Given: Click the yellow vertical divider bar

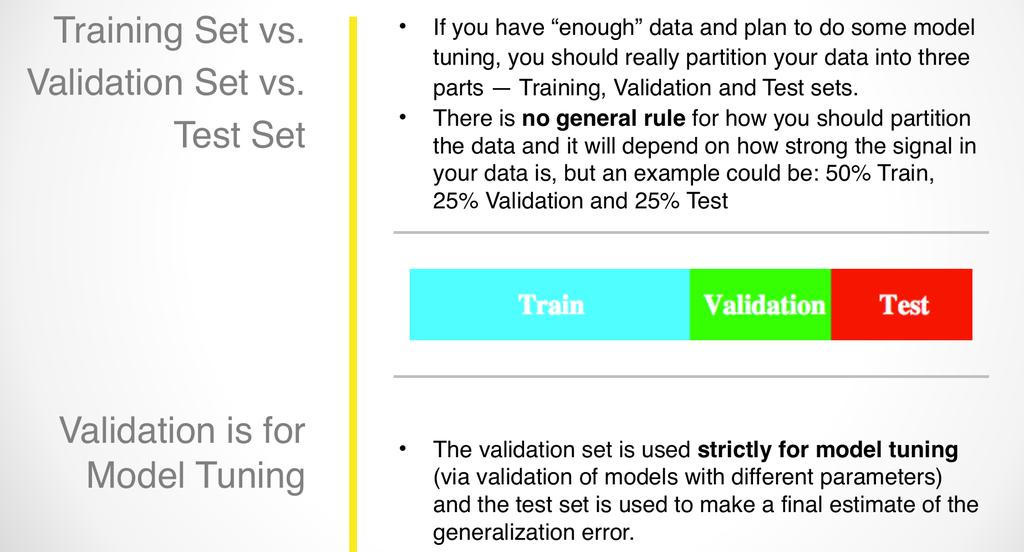Looking at the screenshot, I should [x=353, y=284].
